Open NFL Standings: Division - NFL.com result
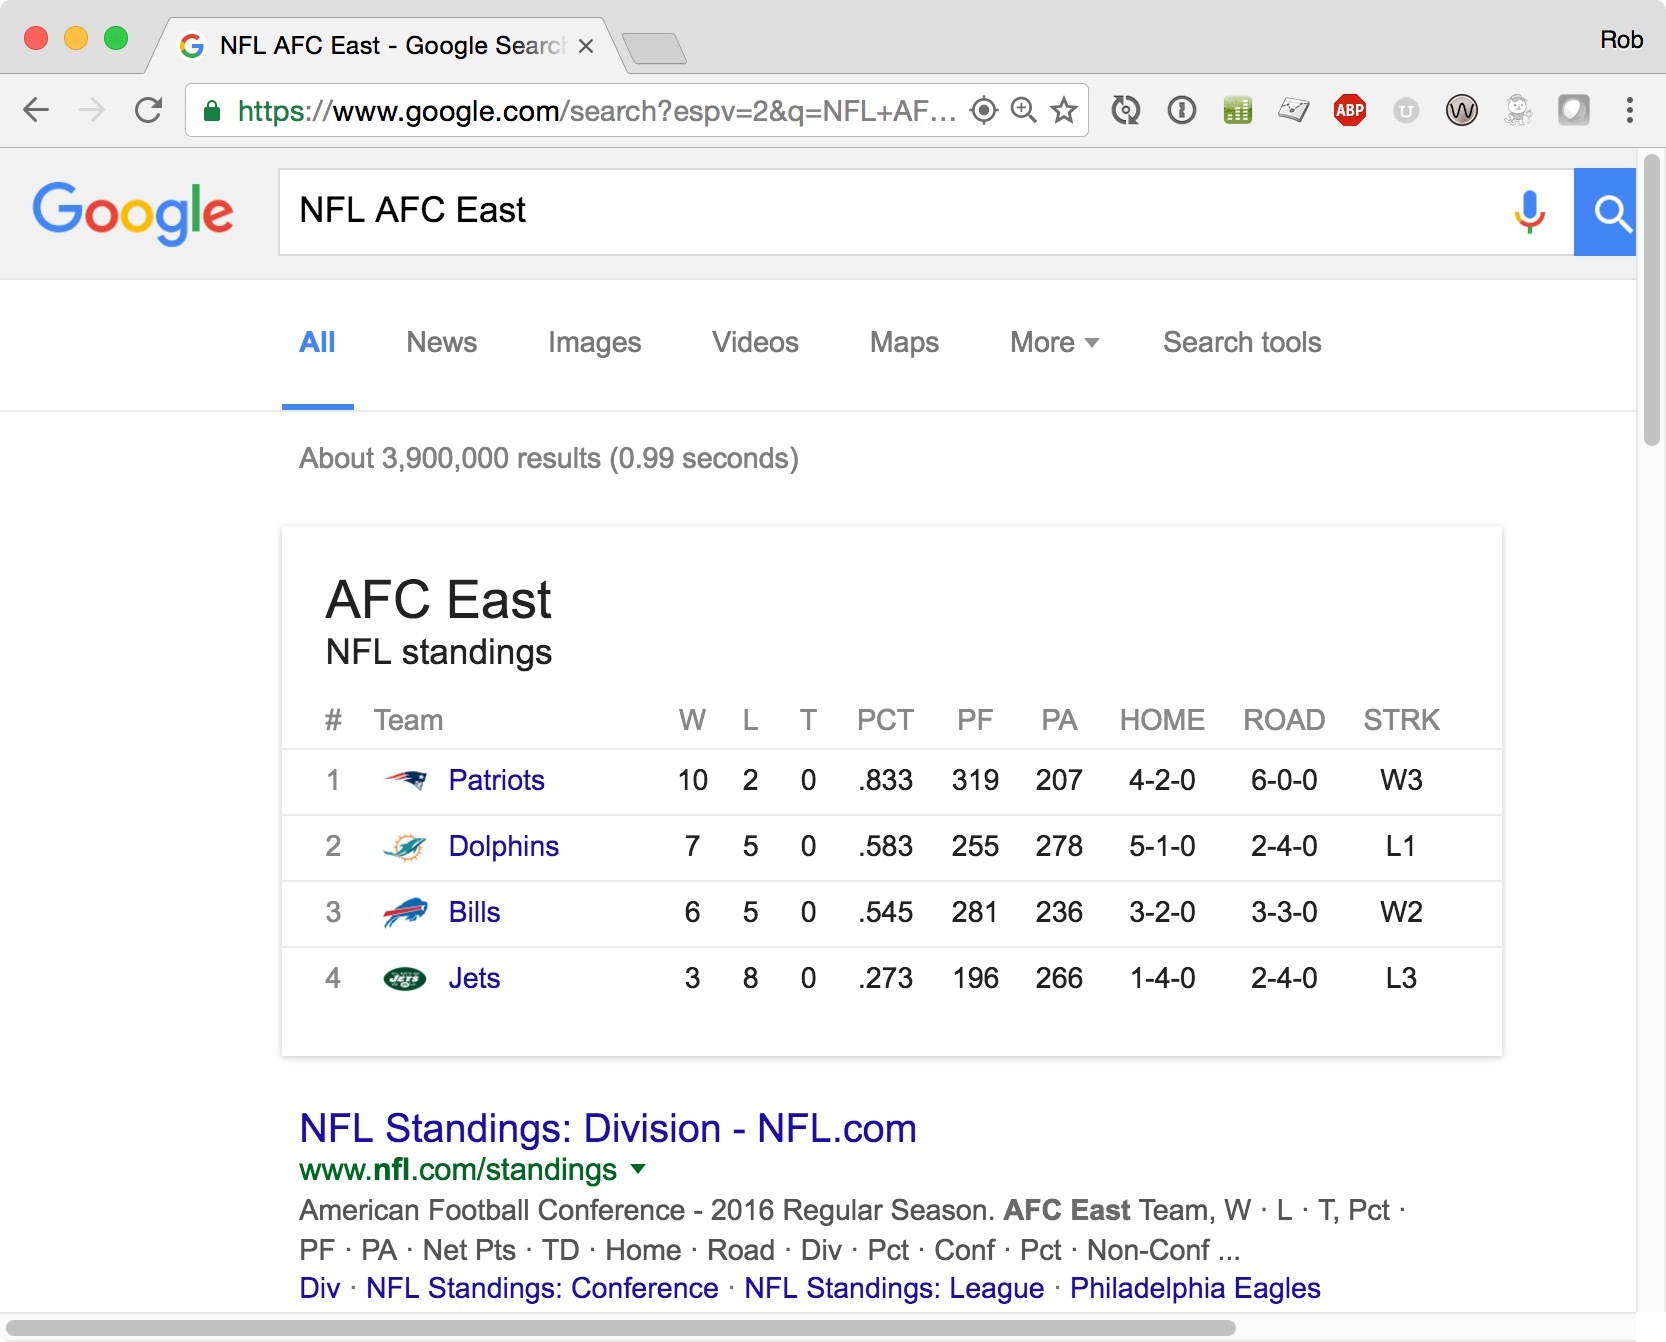 coord(608,1128)
